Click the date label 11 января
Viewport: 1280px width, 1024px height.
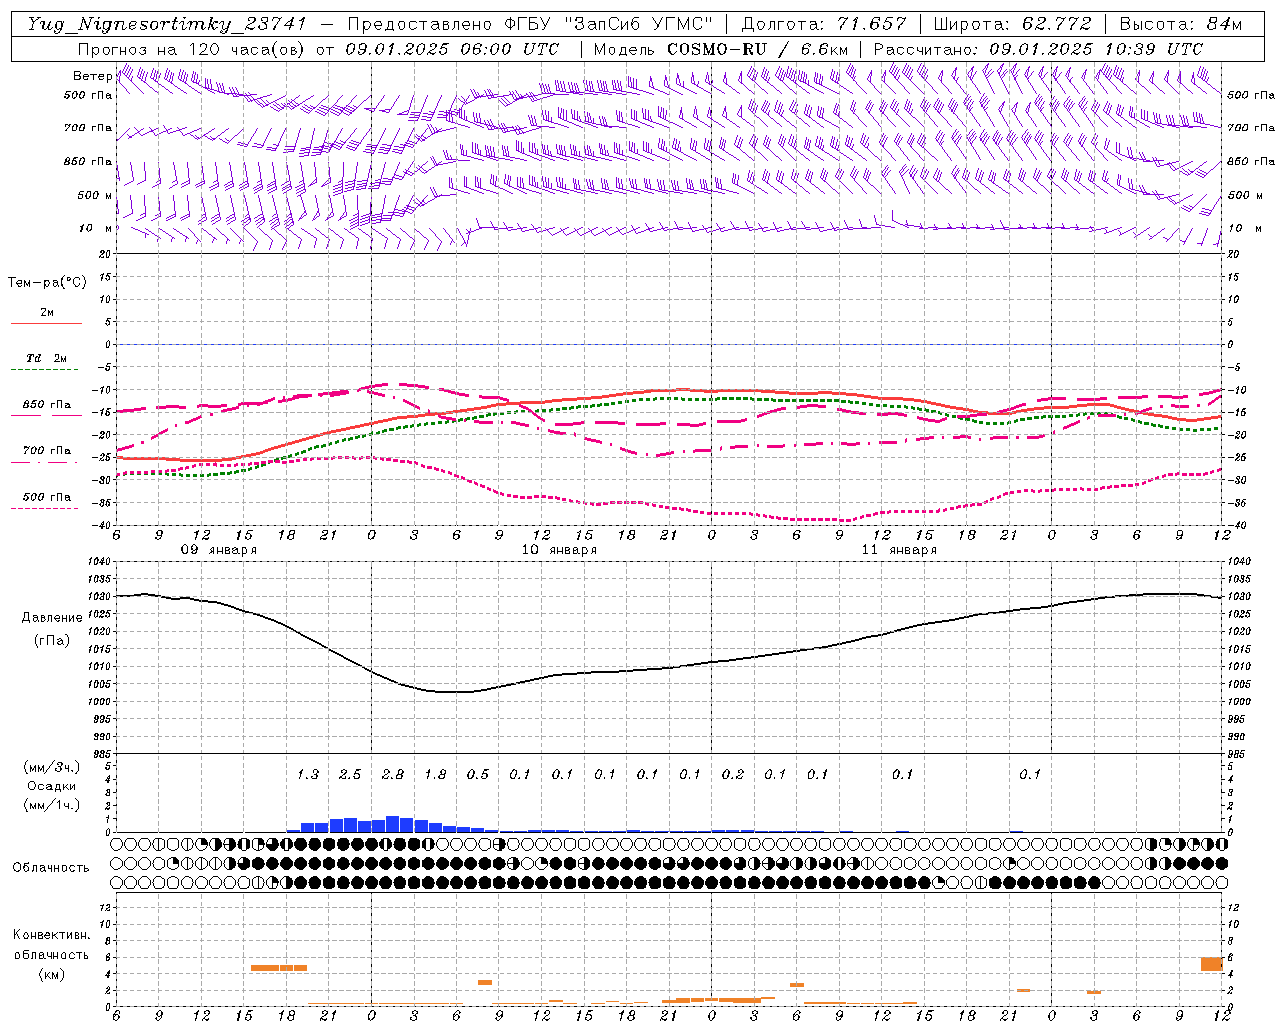(899, 550)
